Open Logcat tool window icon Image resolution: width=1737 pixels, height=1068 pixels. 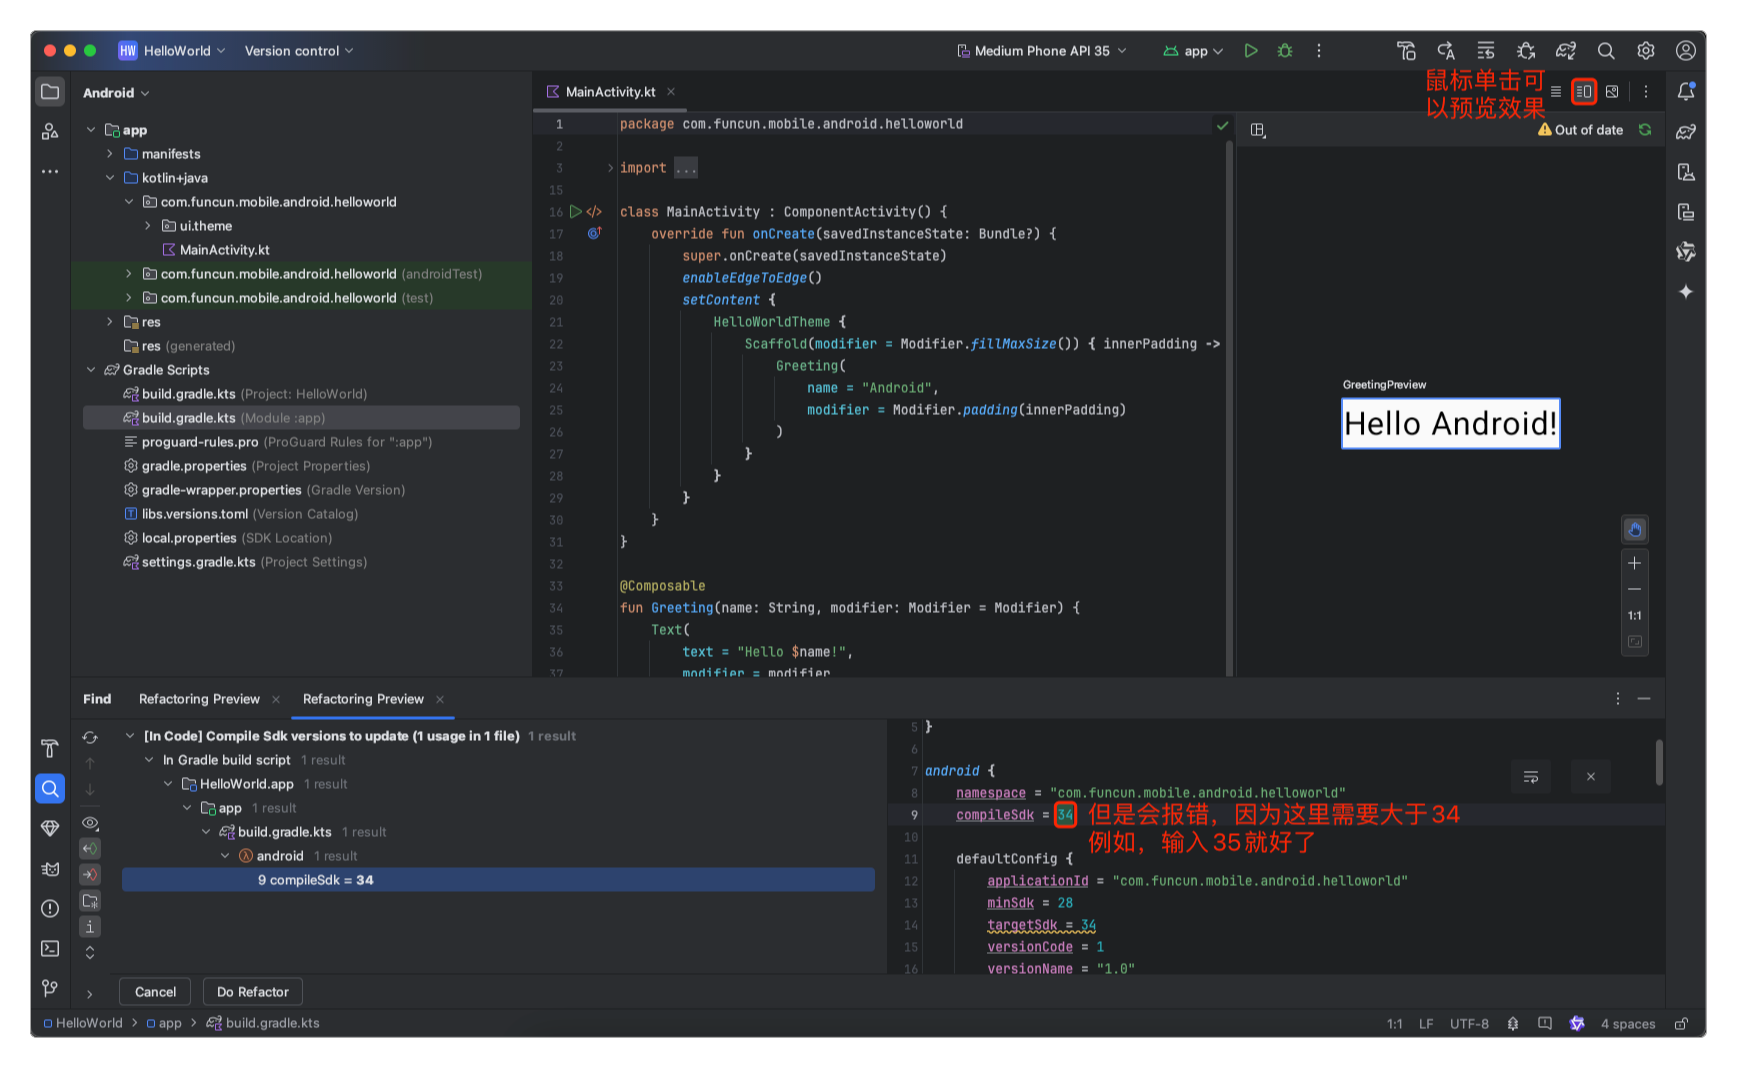pos(50,868)
